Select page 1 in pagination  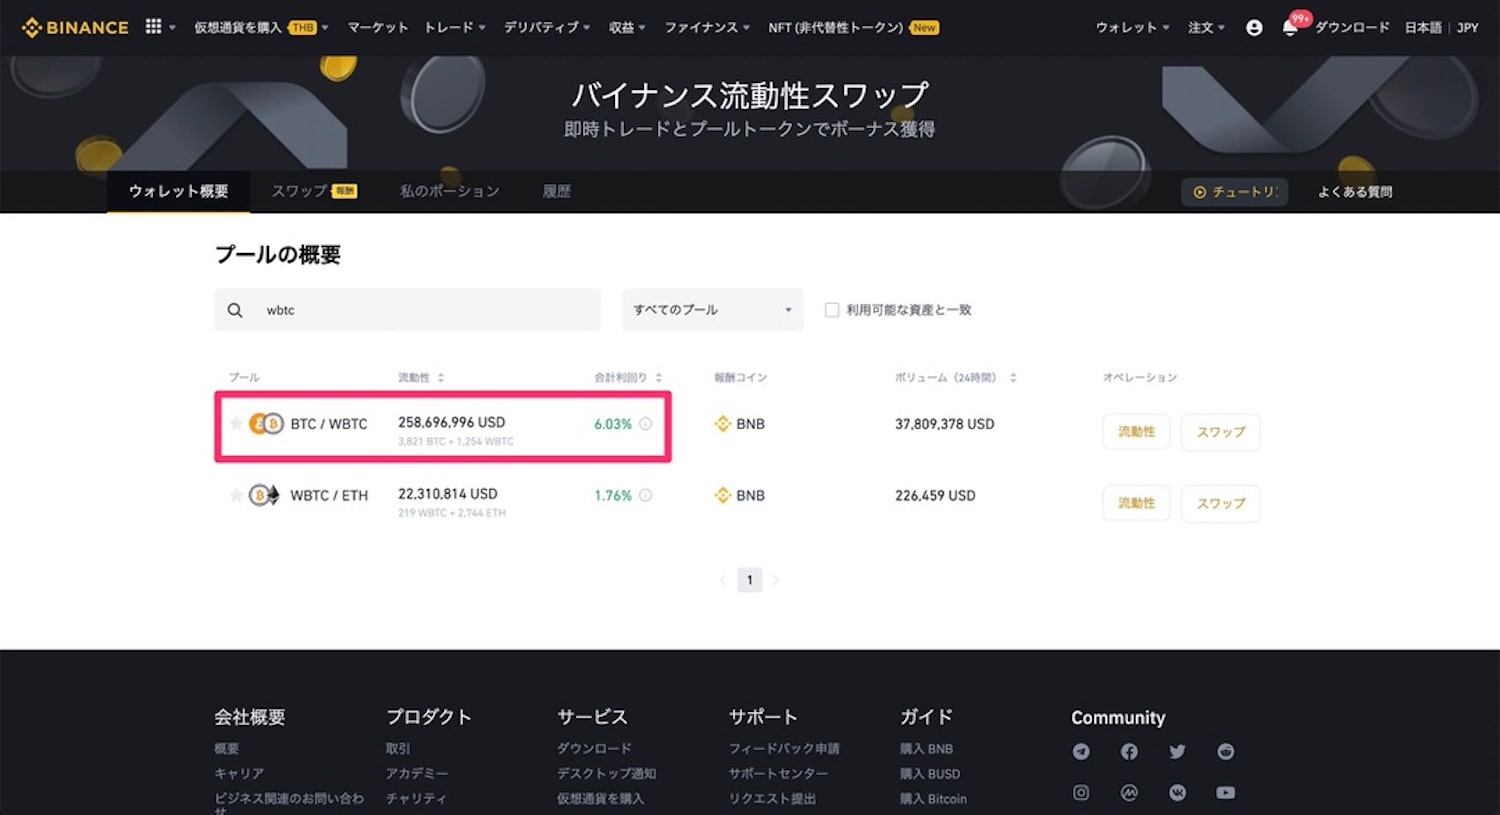point(750,580)
